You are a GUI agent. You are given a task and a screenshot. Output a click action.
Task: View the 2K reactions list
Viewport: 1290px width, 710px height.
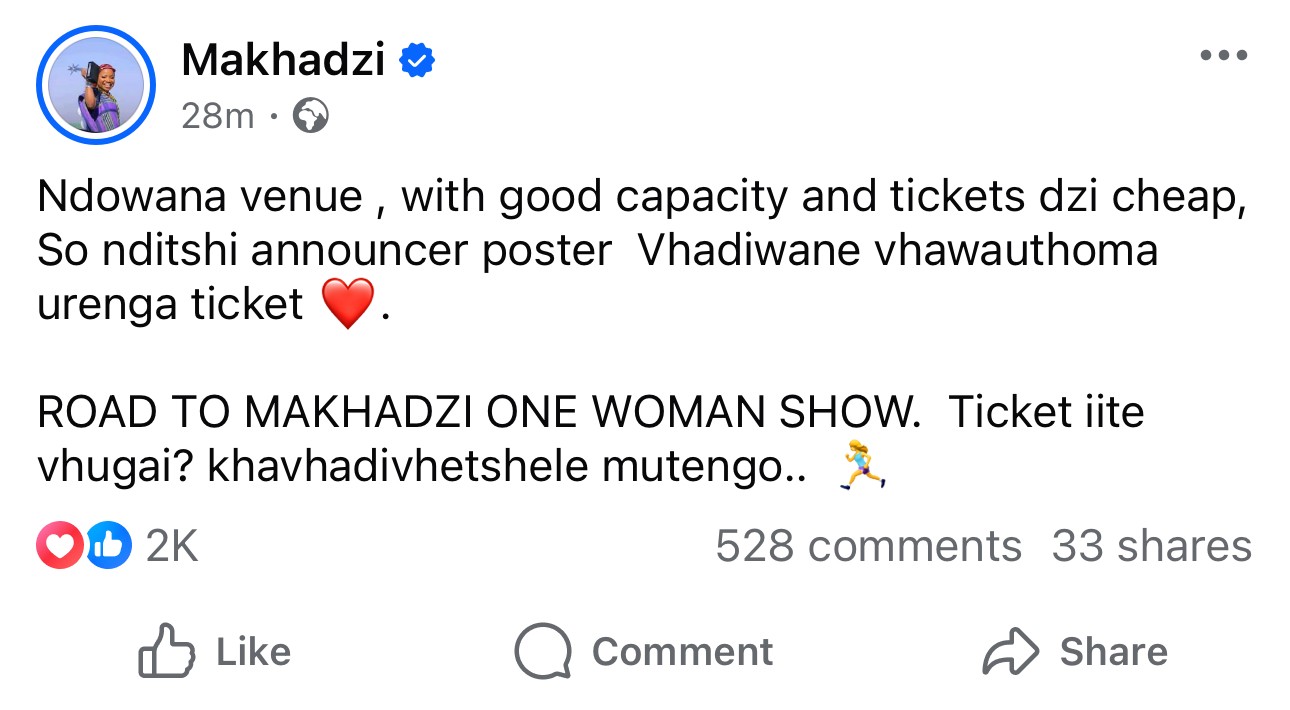172,546
